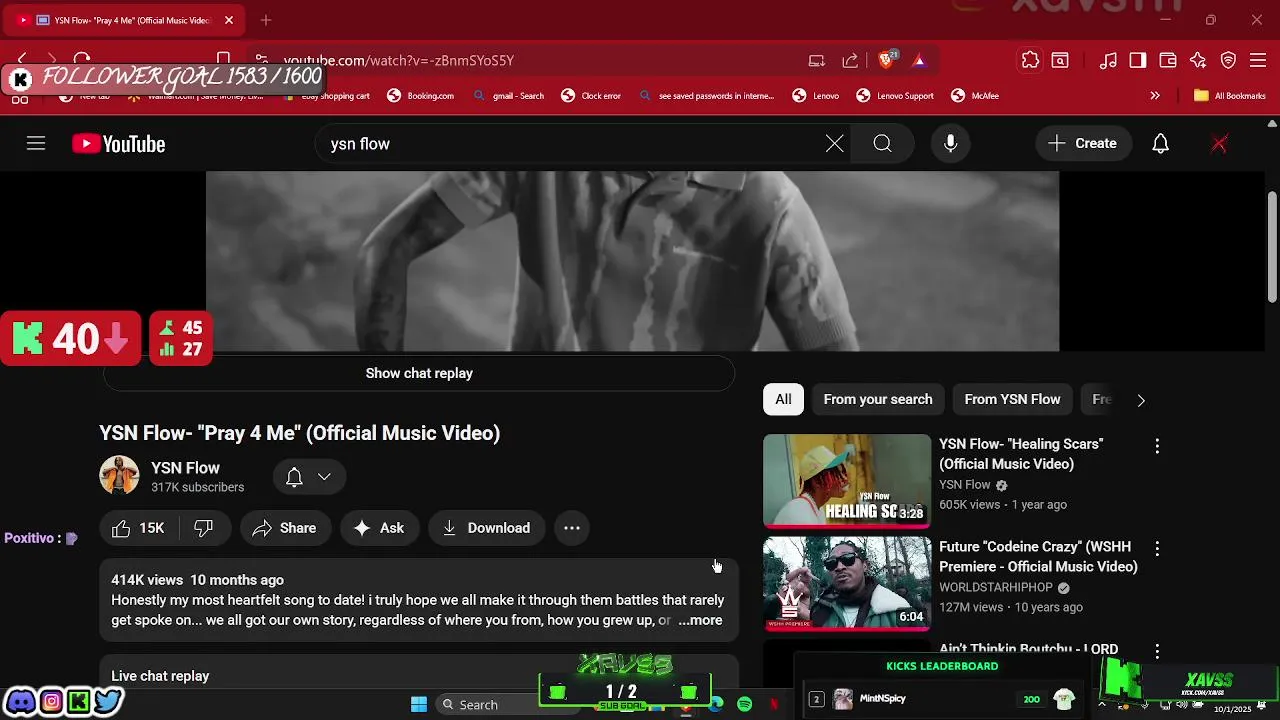Open Leo AI sparkle icon

[x=1198, y=60]
